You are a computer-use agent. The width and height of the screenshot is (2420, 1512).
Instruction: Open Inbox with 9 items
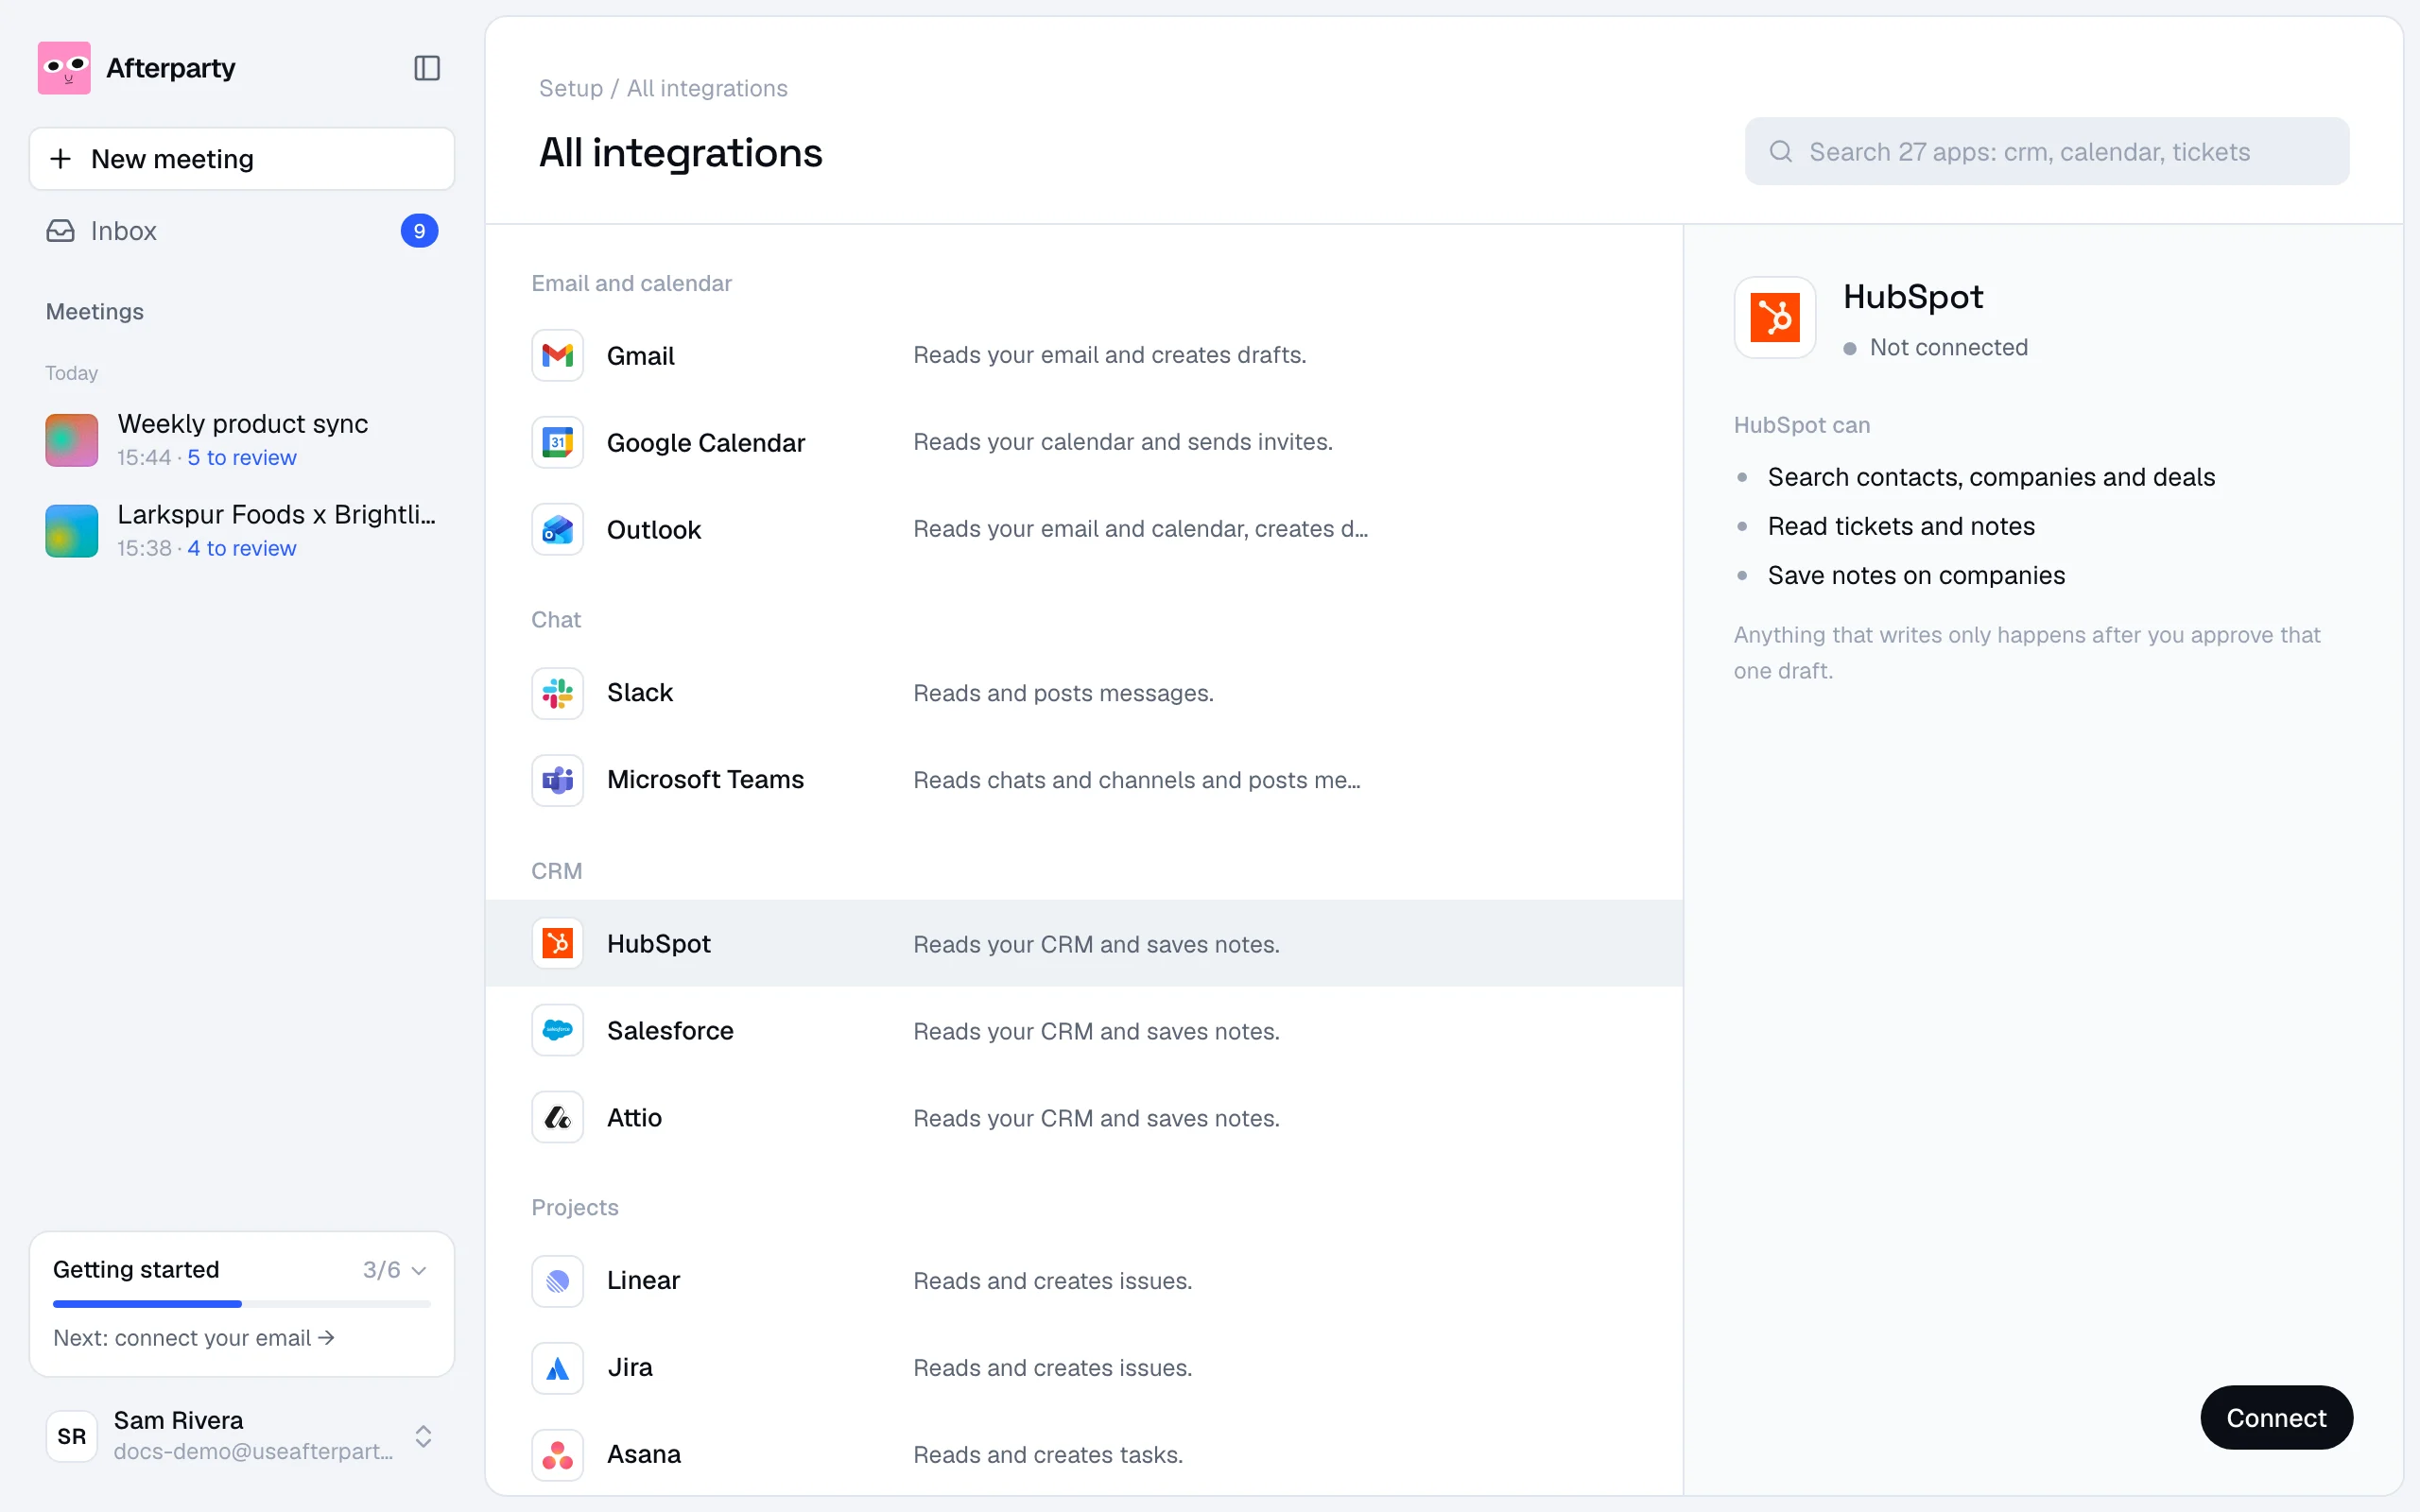[242, 231]
